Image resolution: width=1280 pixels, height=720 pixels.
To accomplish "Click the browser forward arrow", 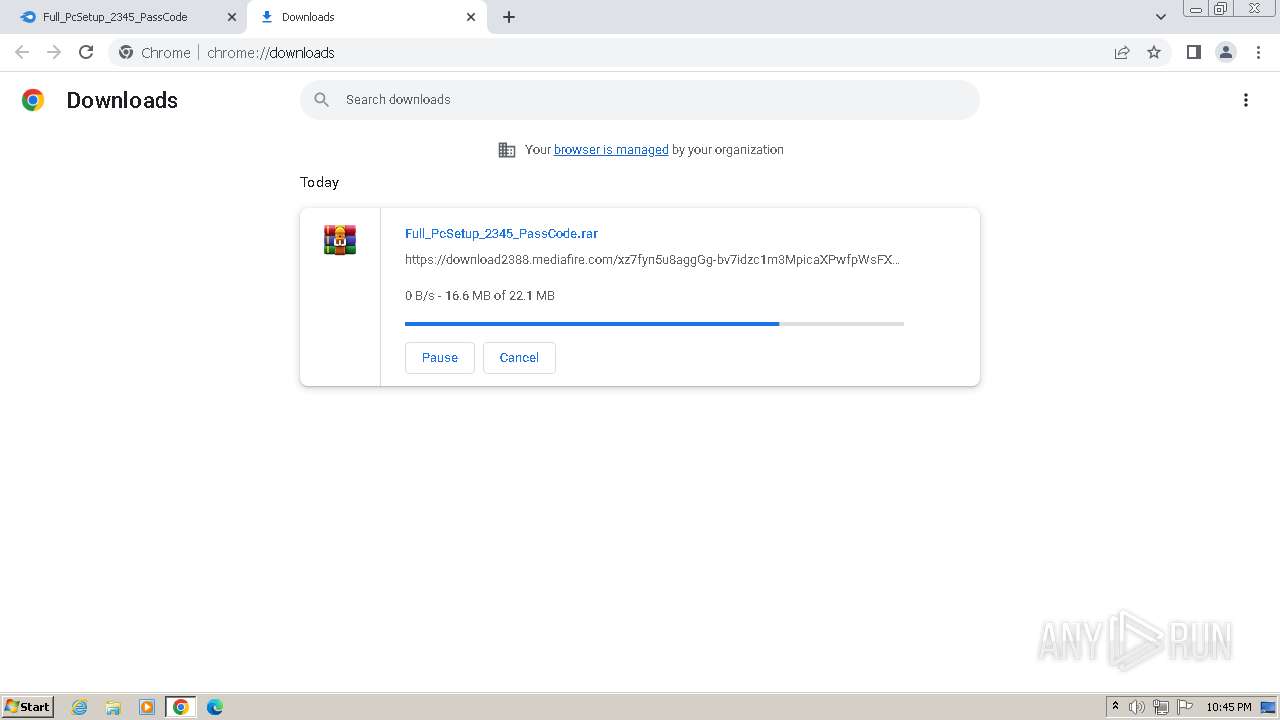I will tap(54, 52).
